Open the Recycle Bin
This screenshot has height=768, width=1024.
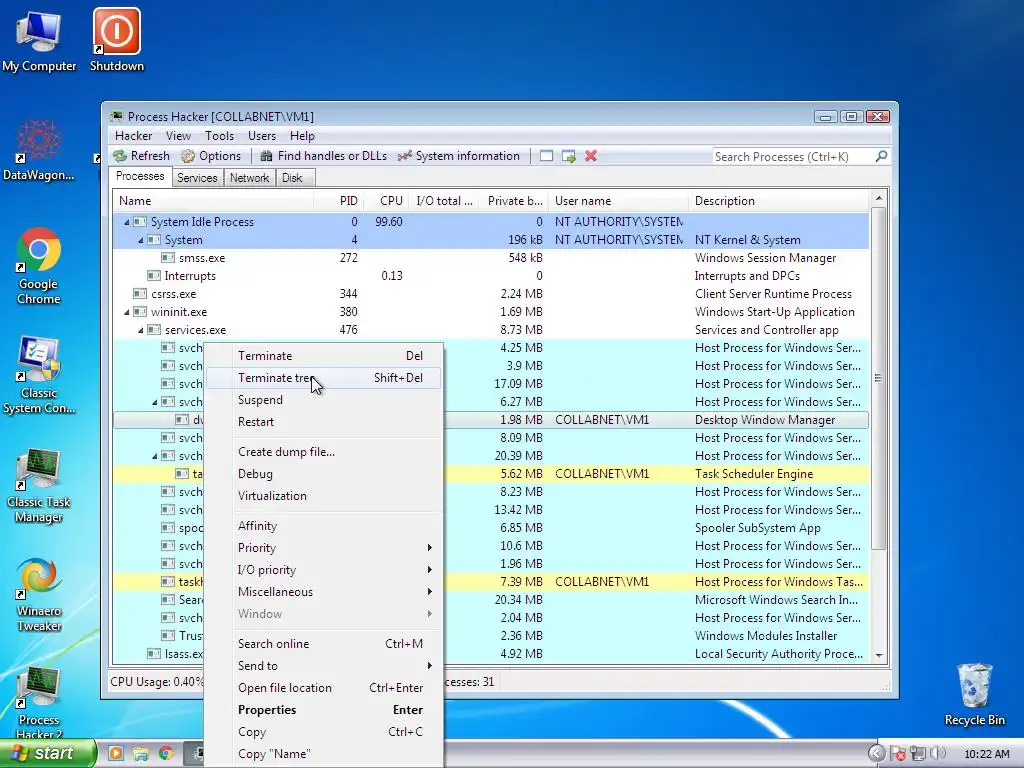[x=974, y=694]
